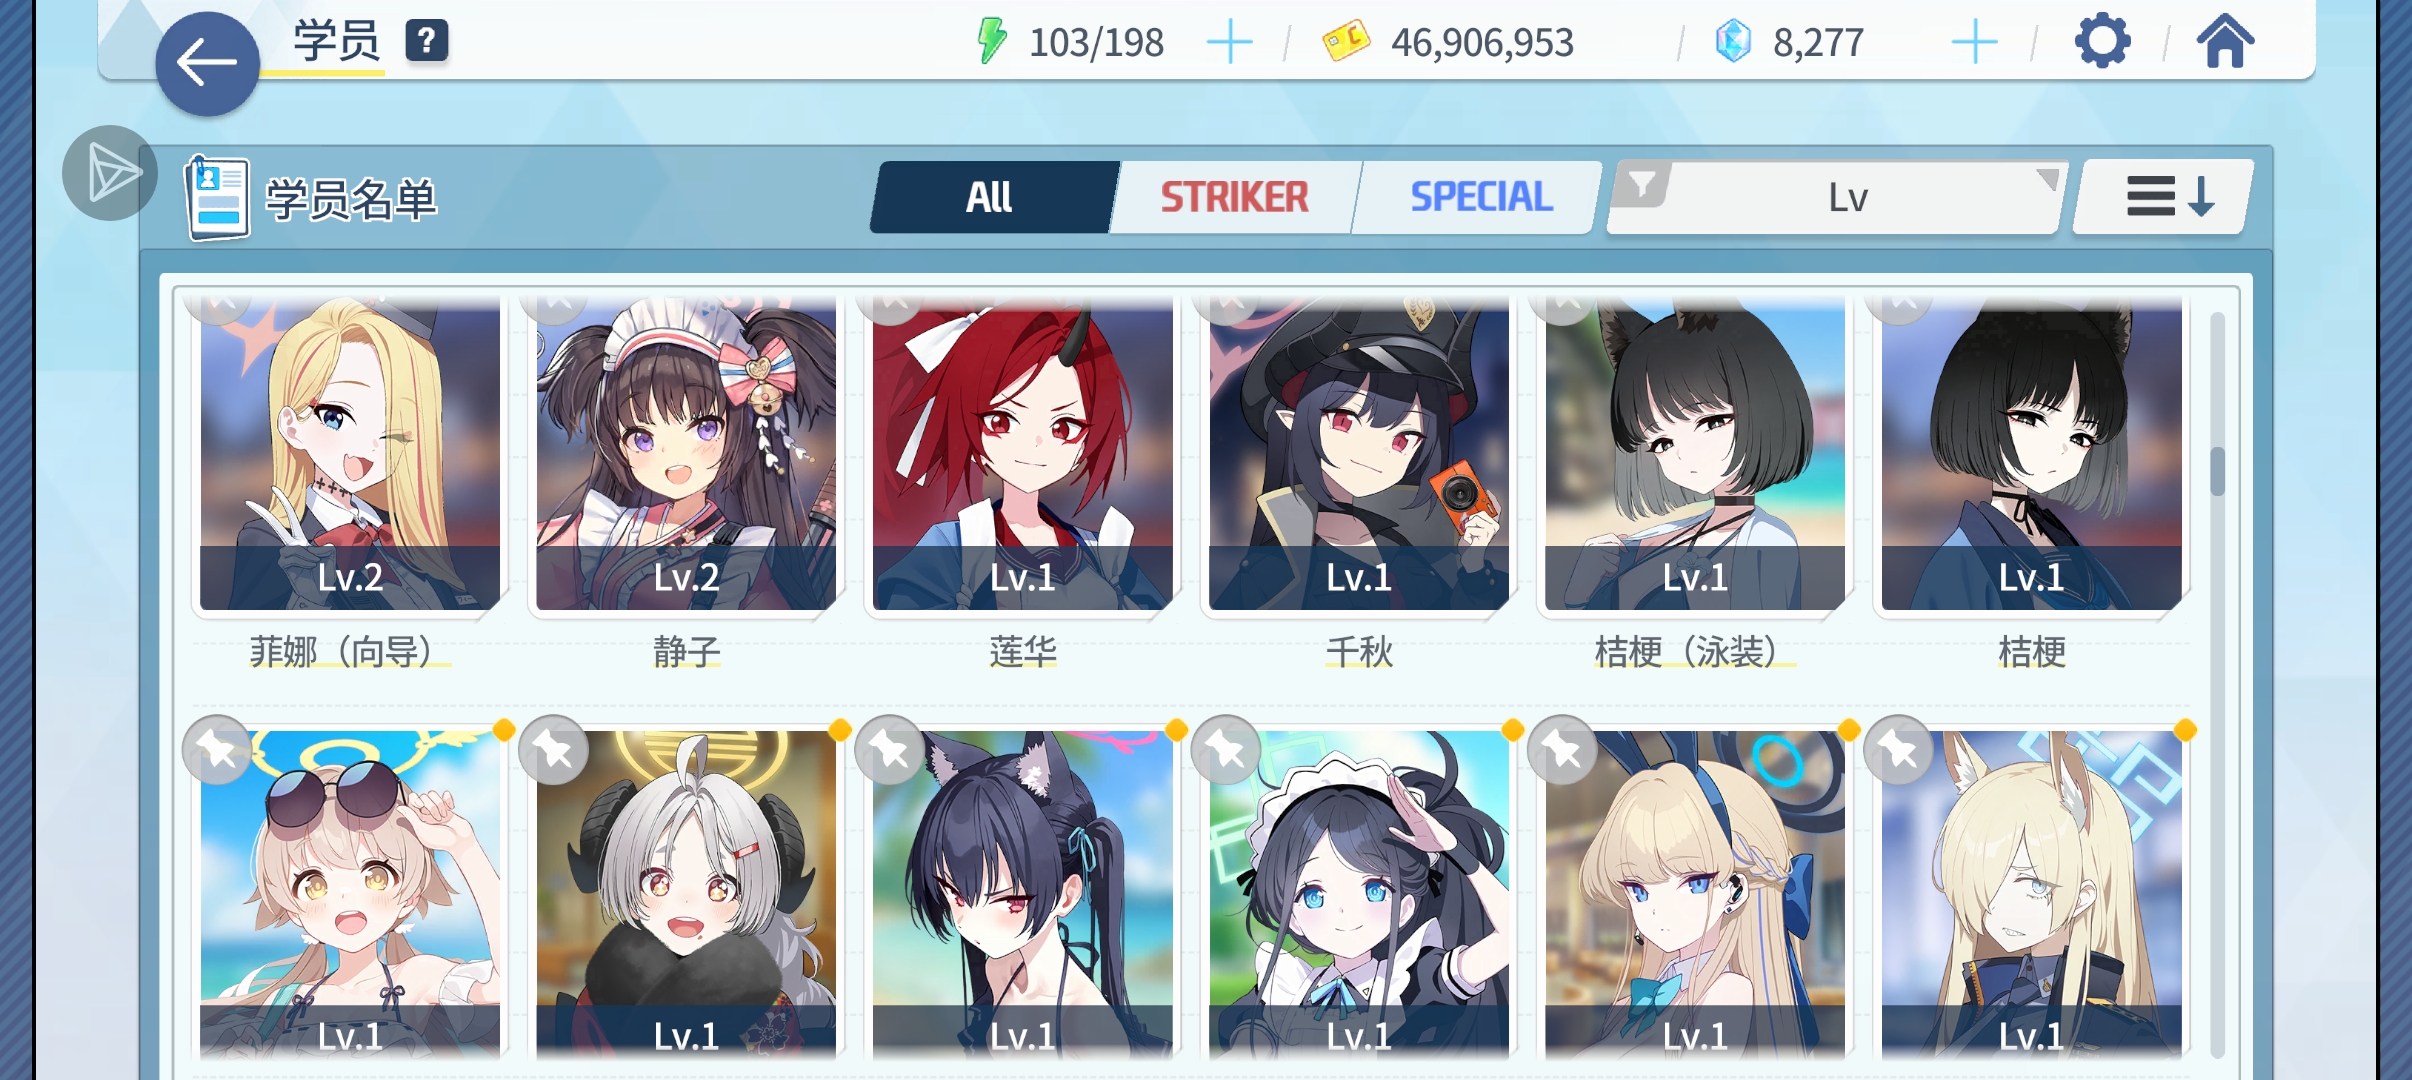The width and height of the screenshot is (2412, 1080).
Task: Toggle pin on first bottom-row student
Action: 217,749
